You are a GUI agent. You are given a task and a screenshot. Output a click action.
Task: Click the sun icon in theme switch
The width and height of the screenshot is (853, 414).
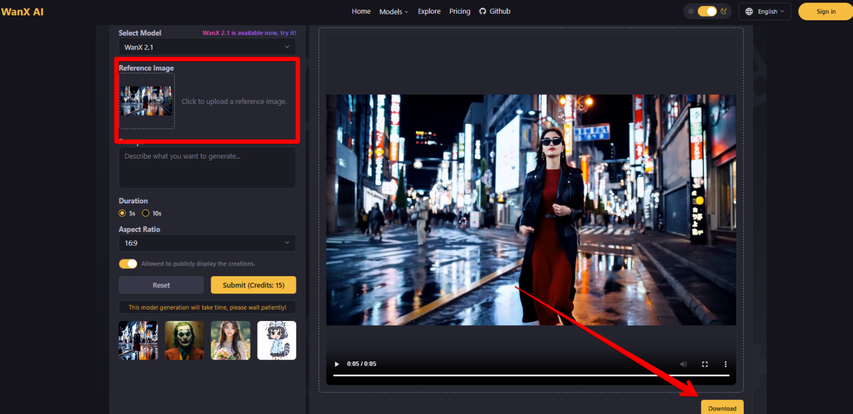[691, 11]
